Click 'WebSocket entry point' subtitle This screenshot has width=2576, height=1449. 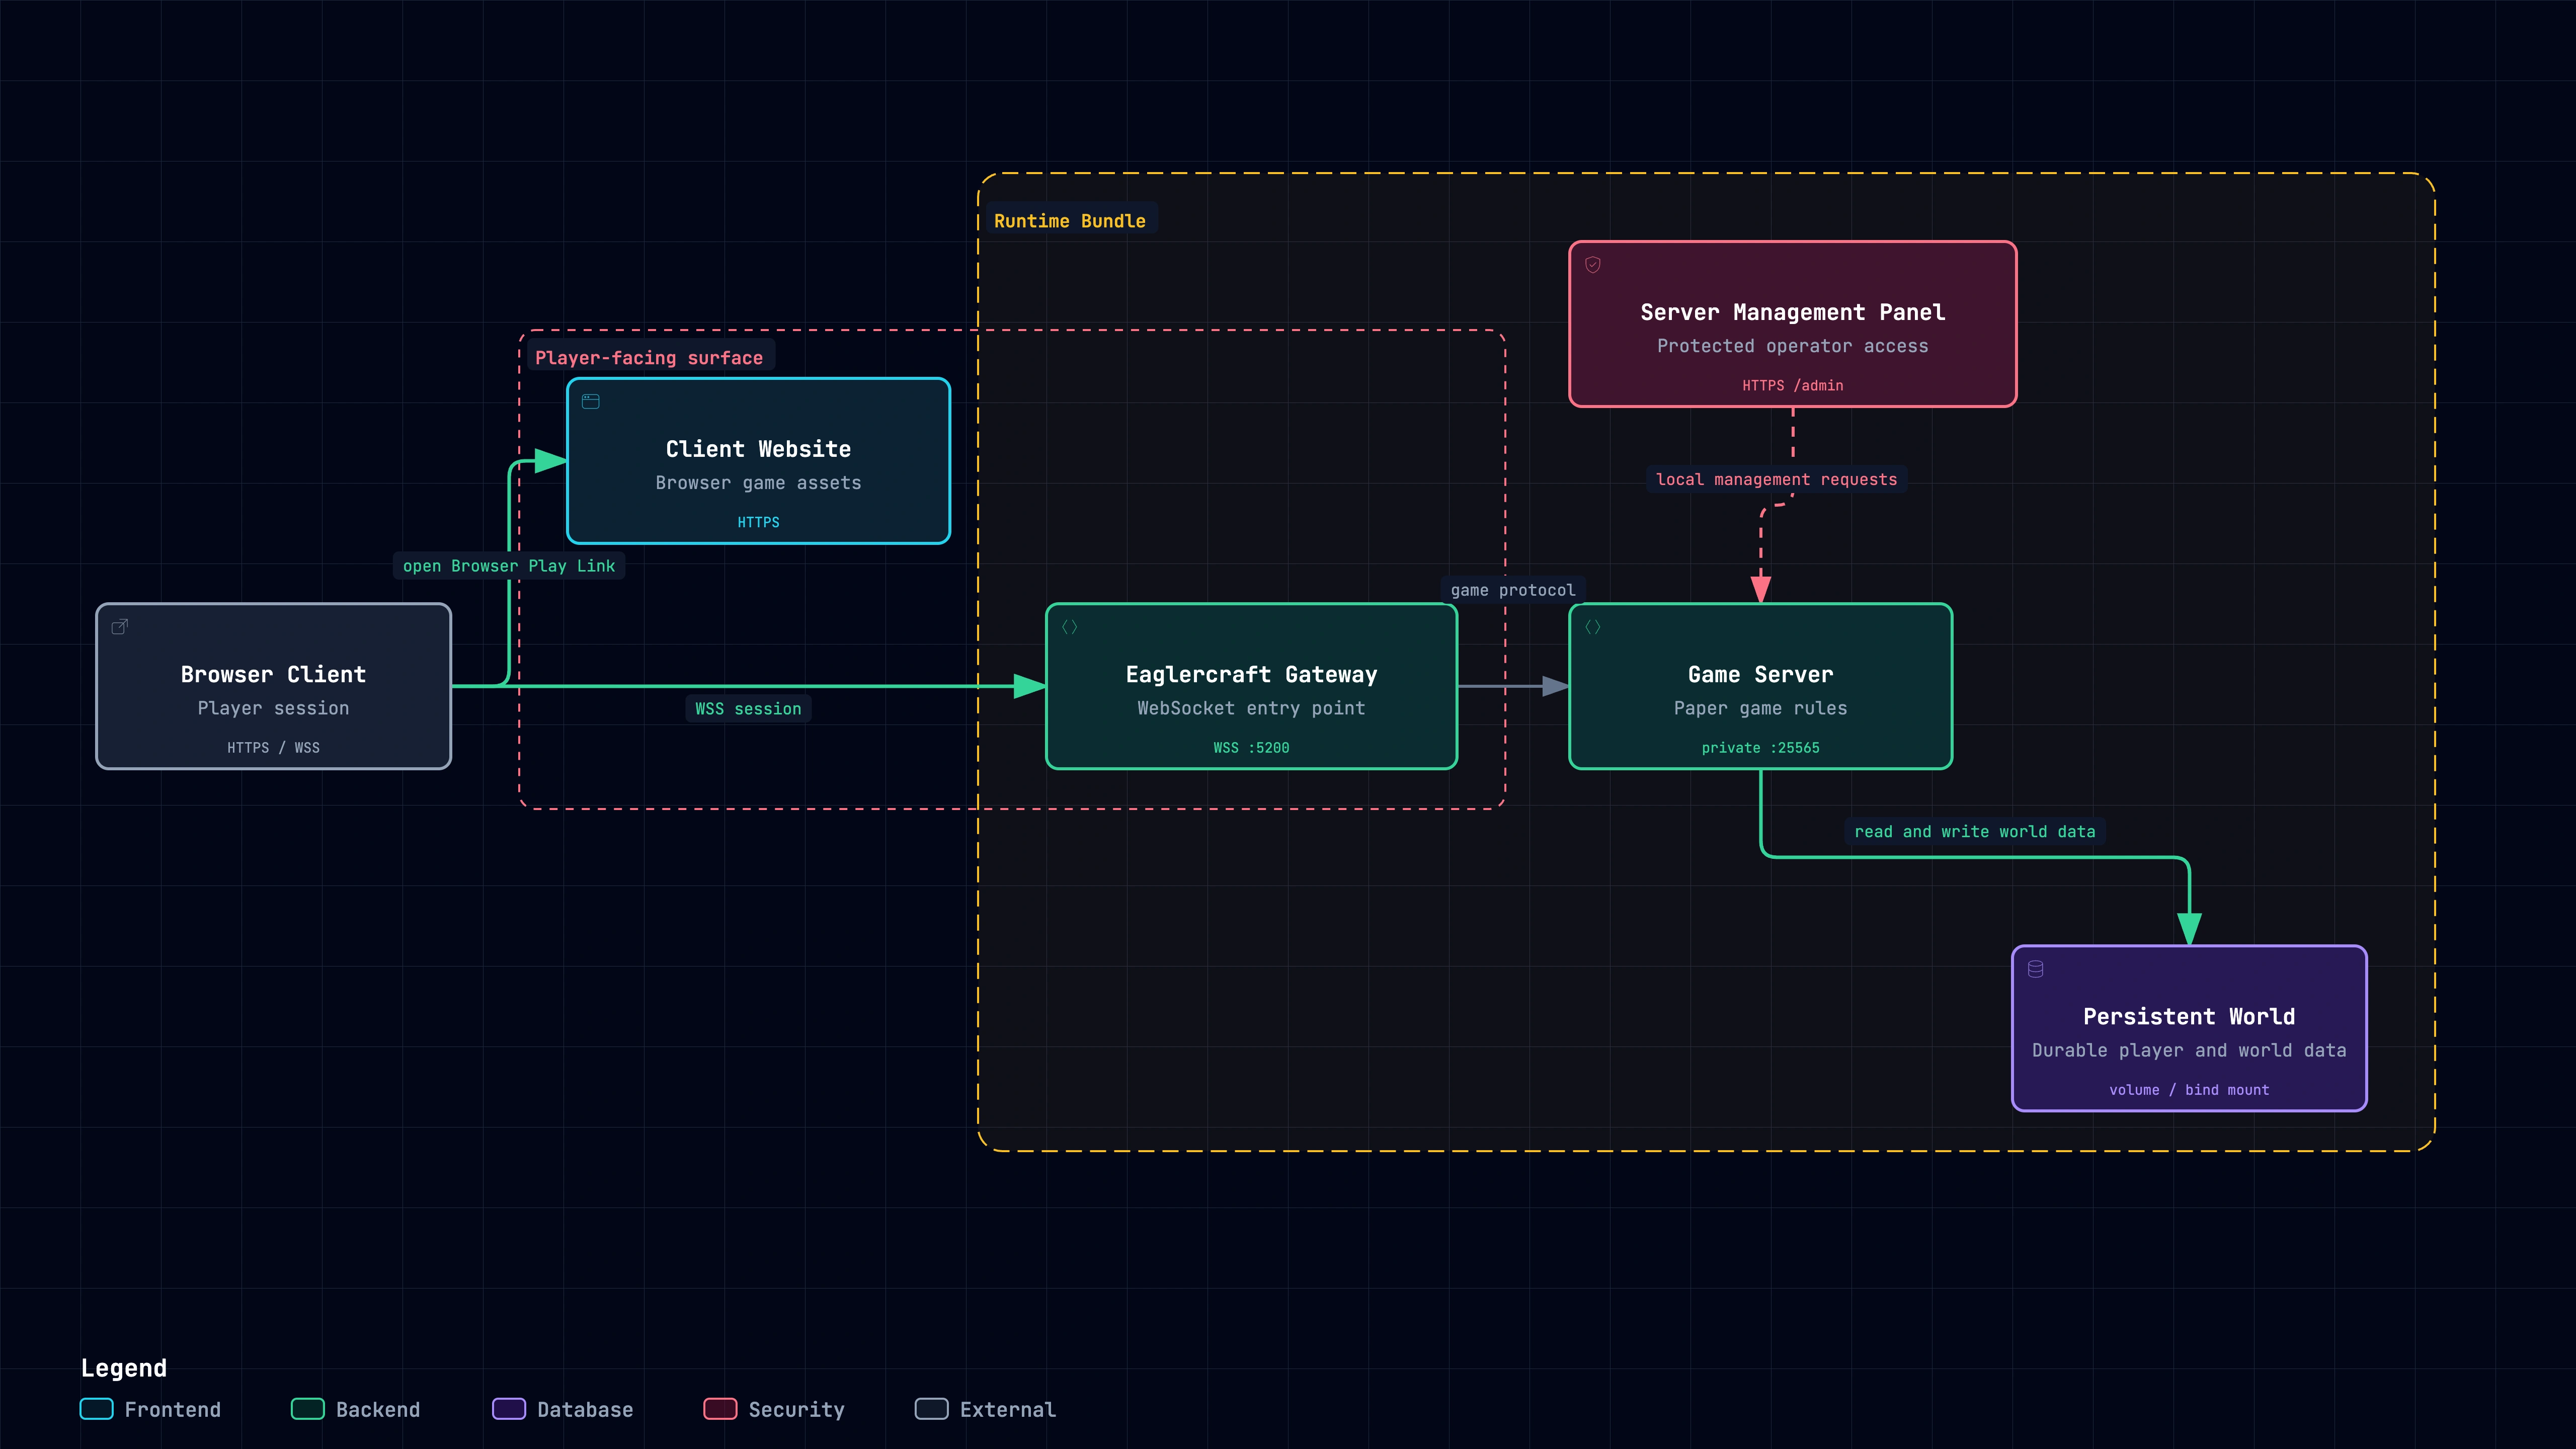pyautogui.click(x=1251, y=708)
